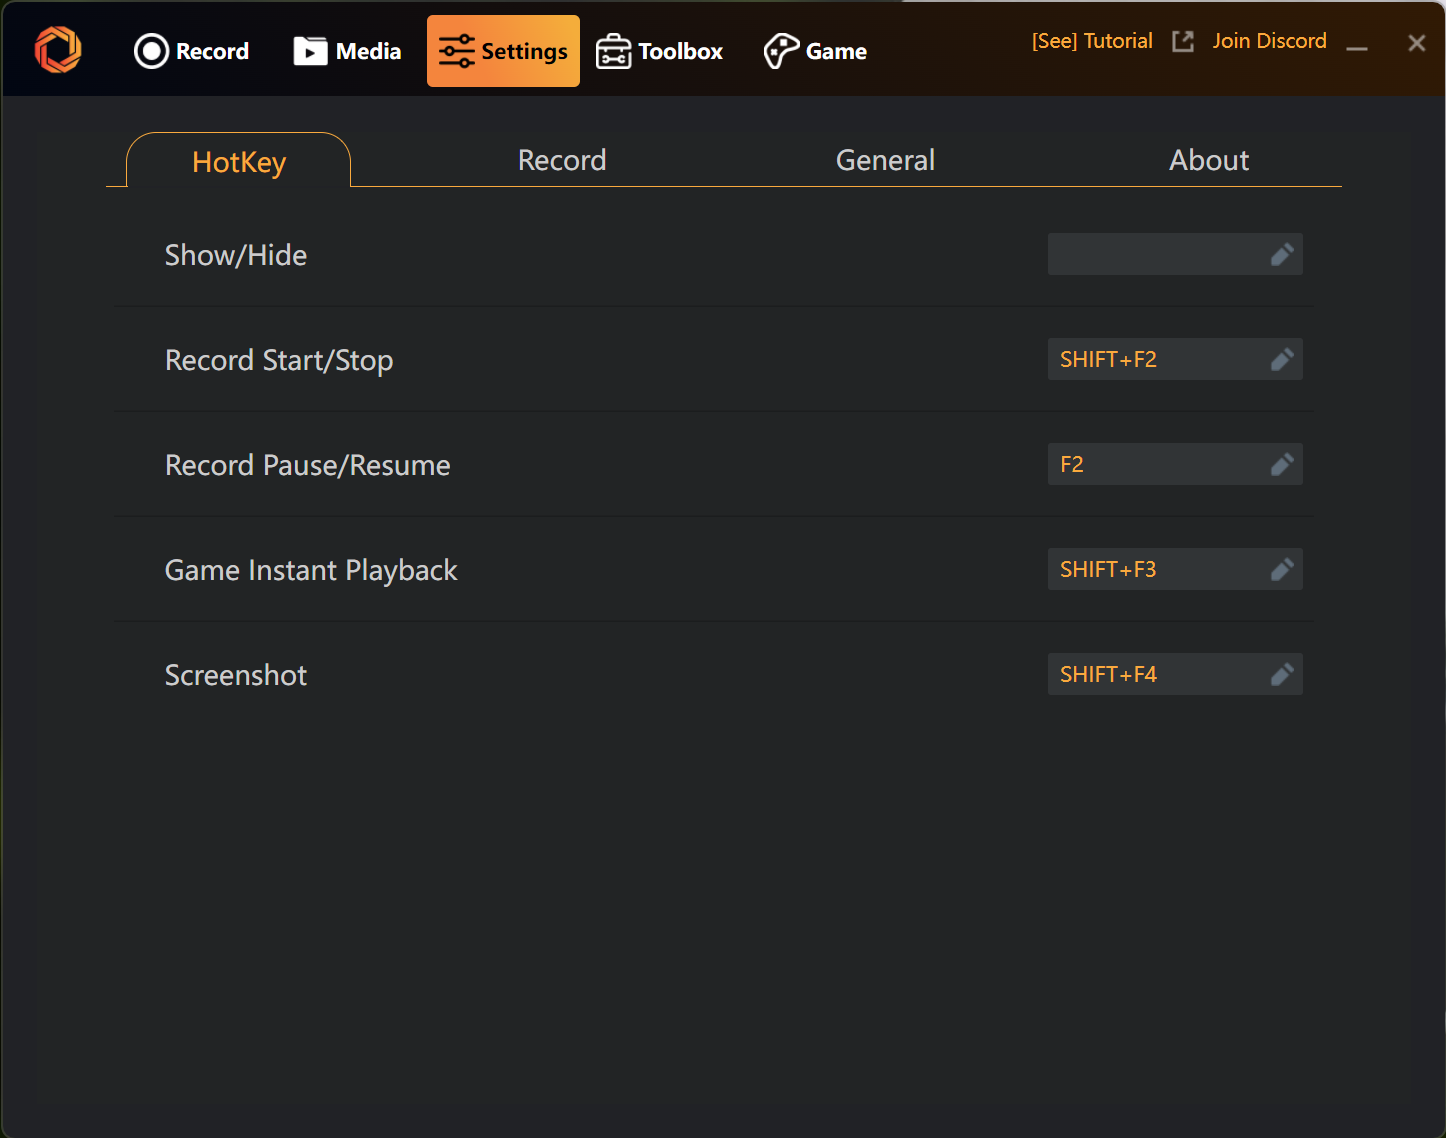Open the Media library section

click(x=347, y=51)
